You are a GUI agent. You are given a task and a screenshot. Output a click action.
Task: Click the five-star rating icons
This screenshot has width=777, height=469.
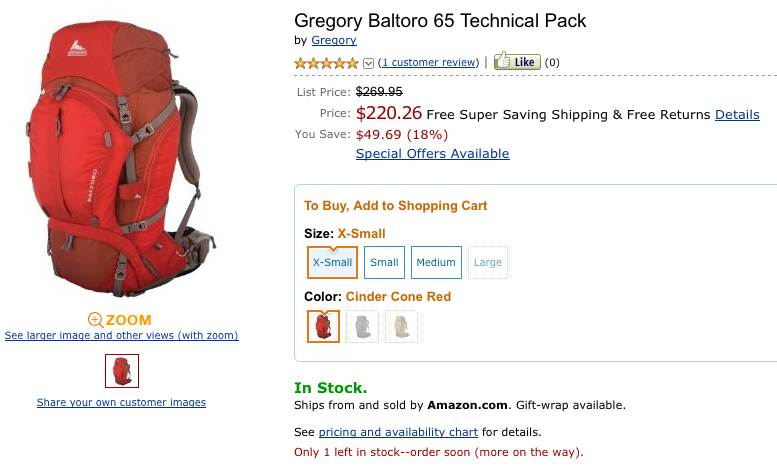pyautogui.click(x=326, y=63)
